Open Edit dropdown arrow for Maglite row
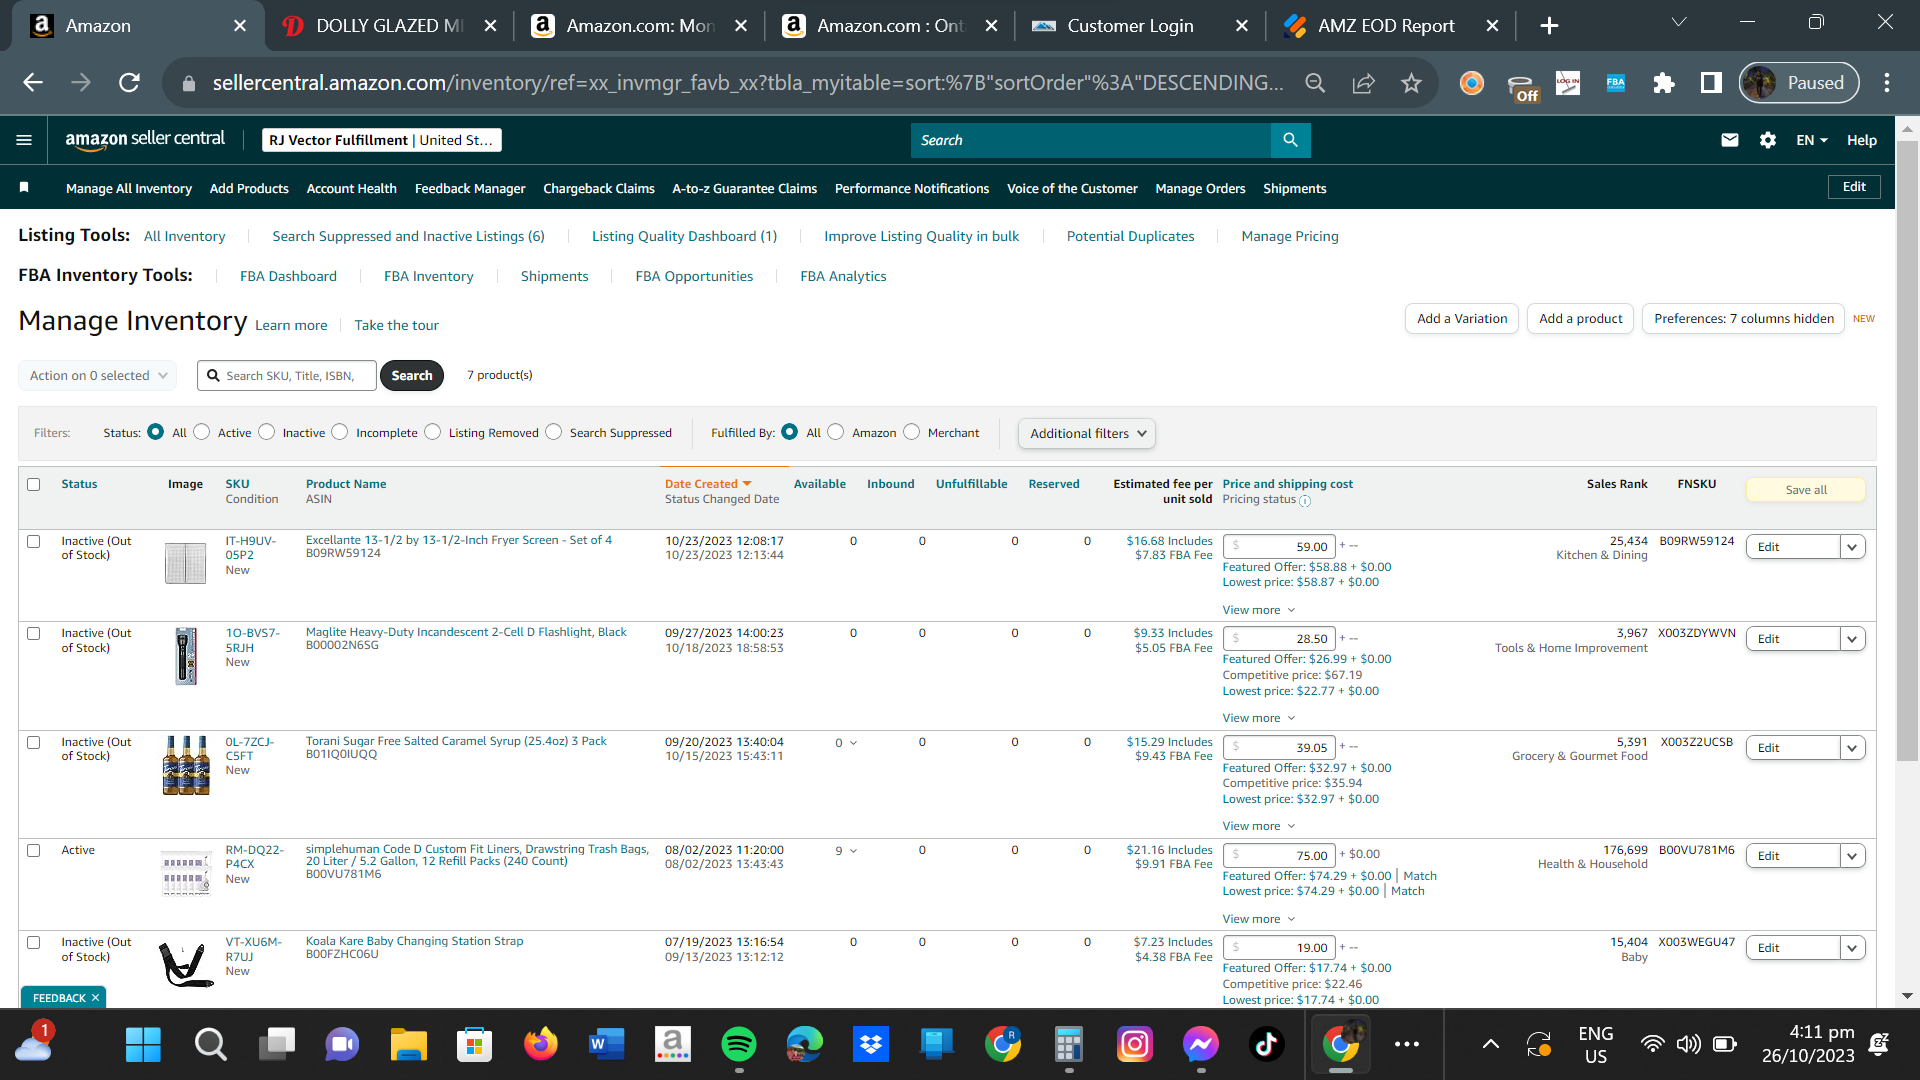 coord(1852,639)
